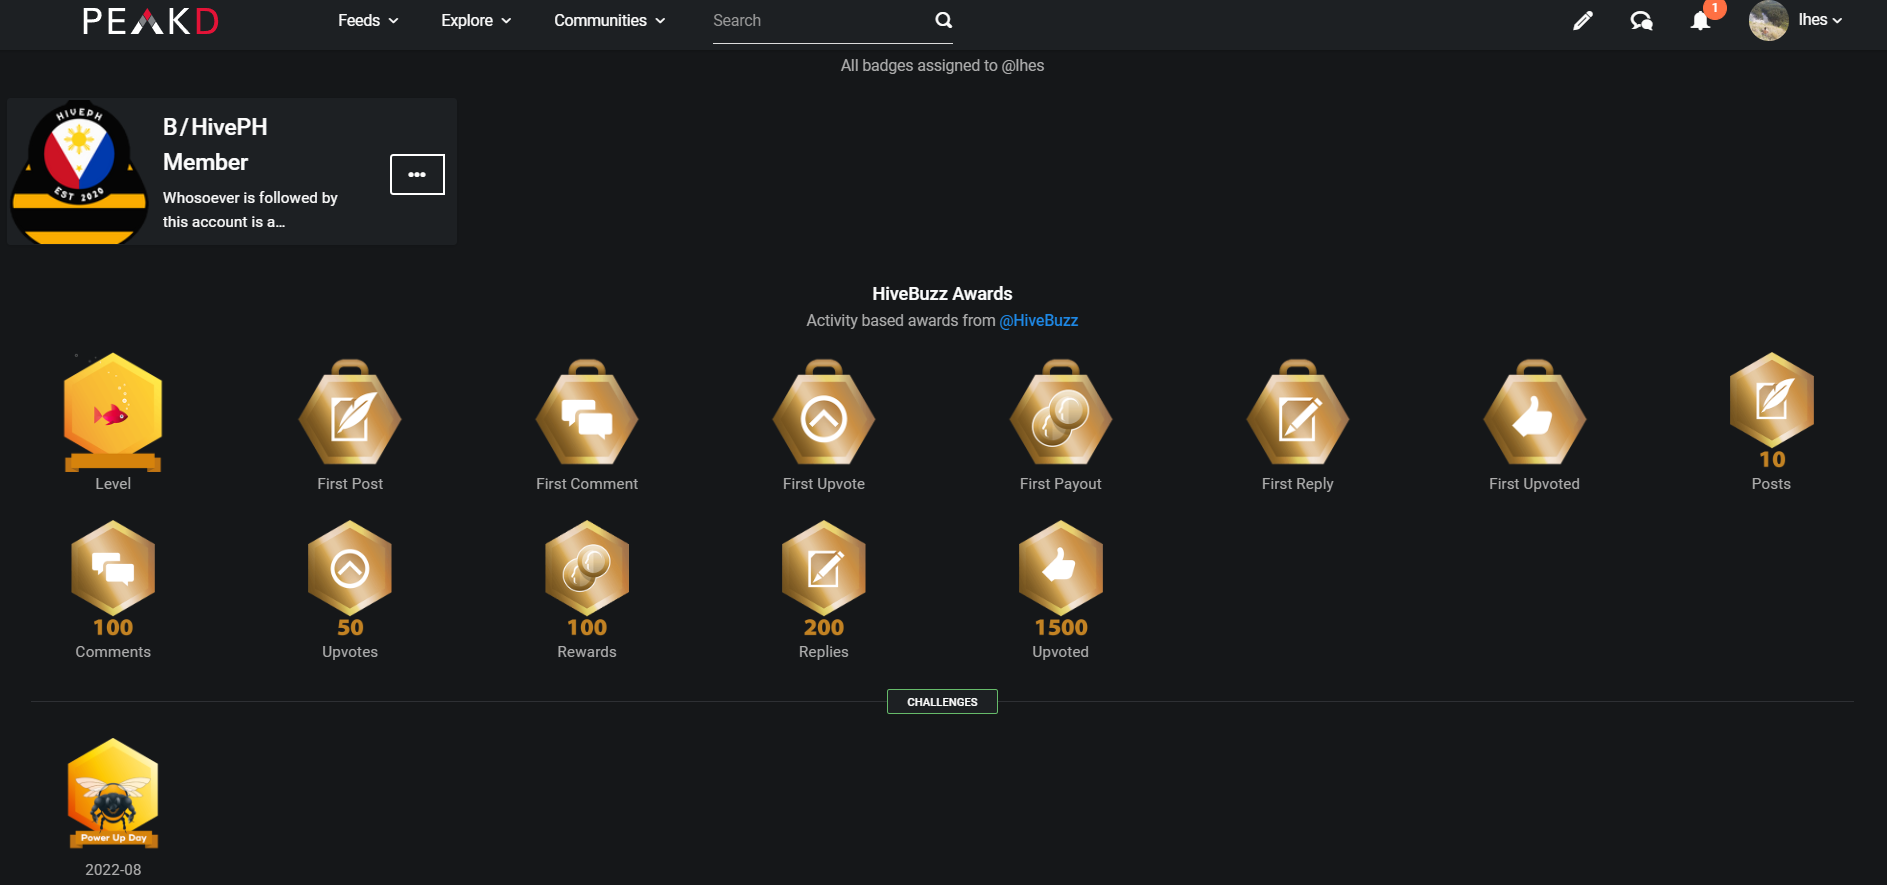Select the Power Up Day bee badge
This screenshot has width=1887, height=885.
coord(113,794)
